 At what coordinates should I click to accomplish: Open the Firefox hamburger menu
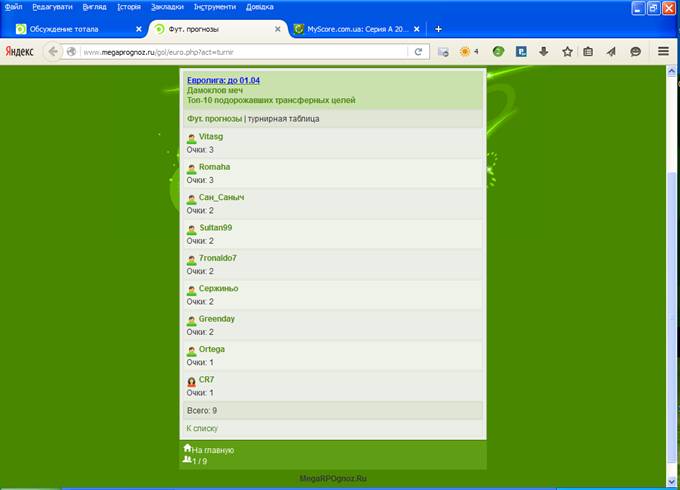pyautogui.click(x=663, y=51)
